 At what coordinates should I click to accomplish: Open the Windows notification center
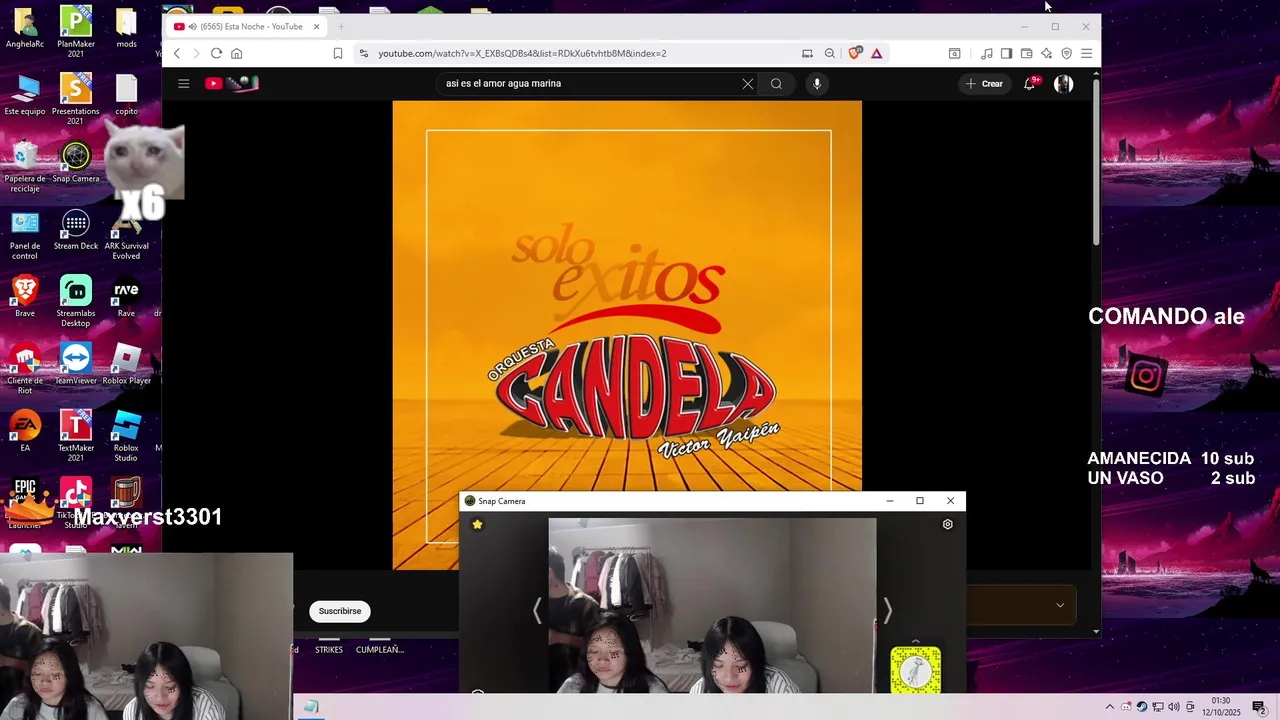tap(1259, 707)
